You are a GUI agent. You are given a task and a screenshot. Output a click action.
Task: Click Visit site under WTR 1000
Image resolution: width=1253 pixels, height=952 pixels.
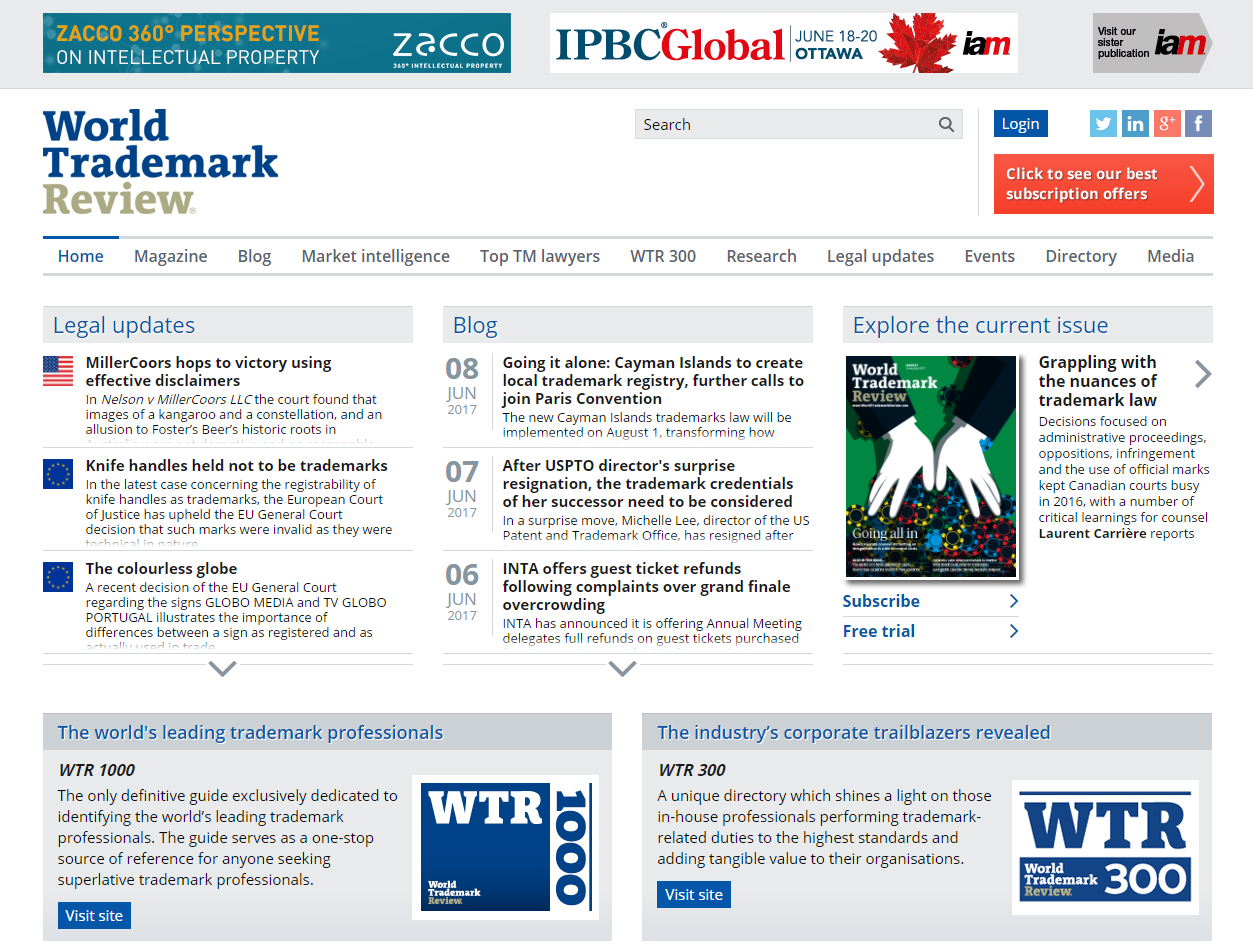[94, 915]
